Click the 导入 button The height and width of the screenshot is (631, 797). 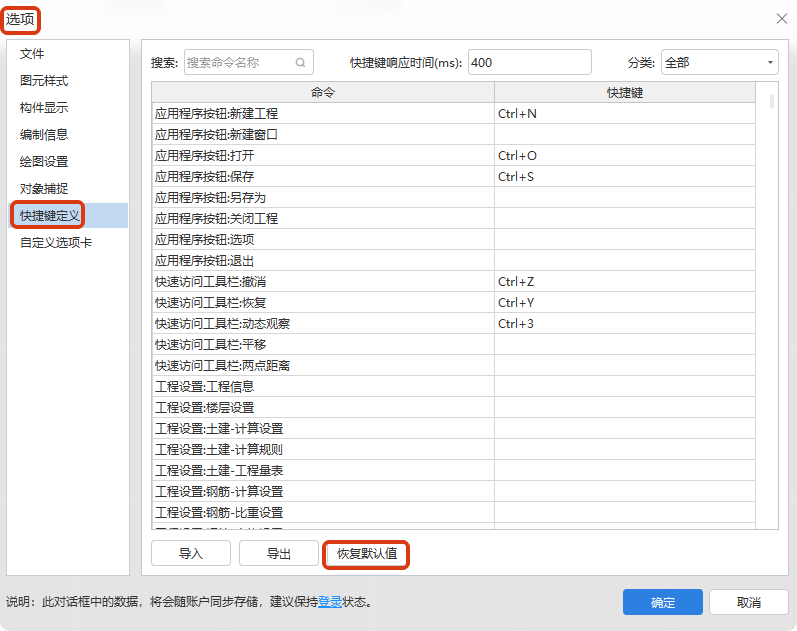click(x=191, y=553)
